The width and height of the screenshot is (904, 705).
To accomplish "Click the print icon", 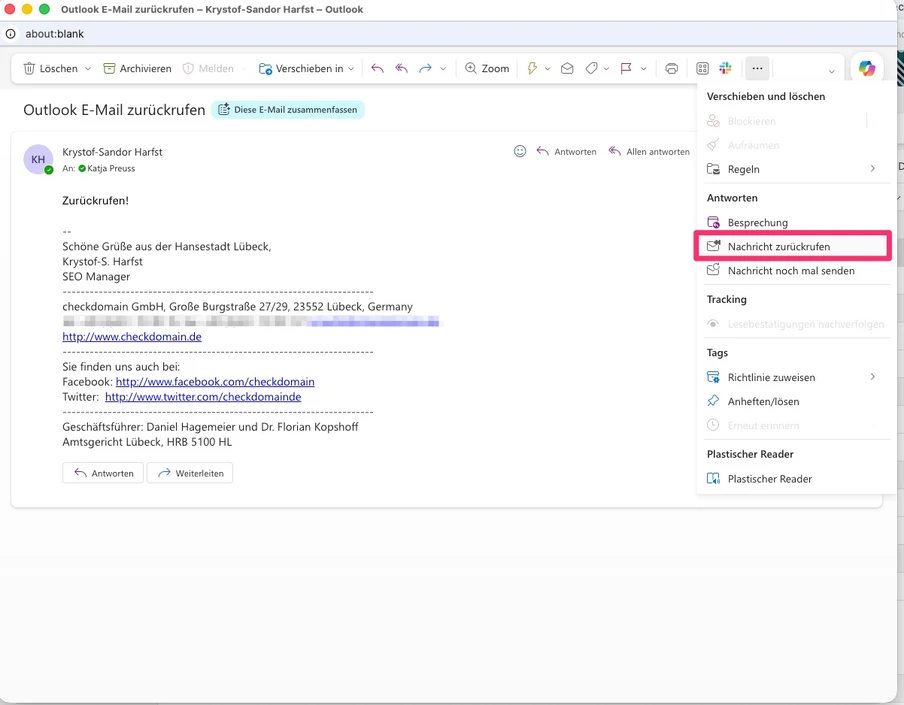I will click(x=672, y=69).
